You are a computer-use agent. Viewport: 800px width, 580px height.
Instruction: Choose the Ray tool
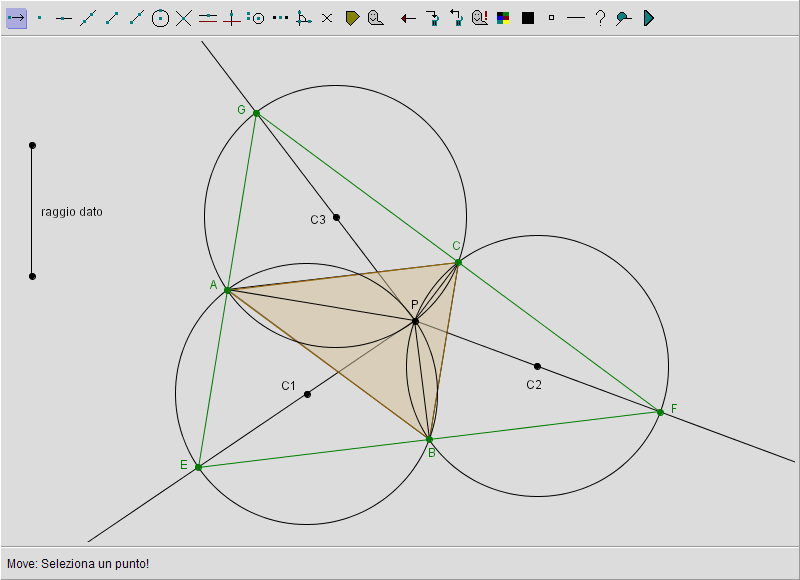pos(136,18)
